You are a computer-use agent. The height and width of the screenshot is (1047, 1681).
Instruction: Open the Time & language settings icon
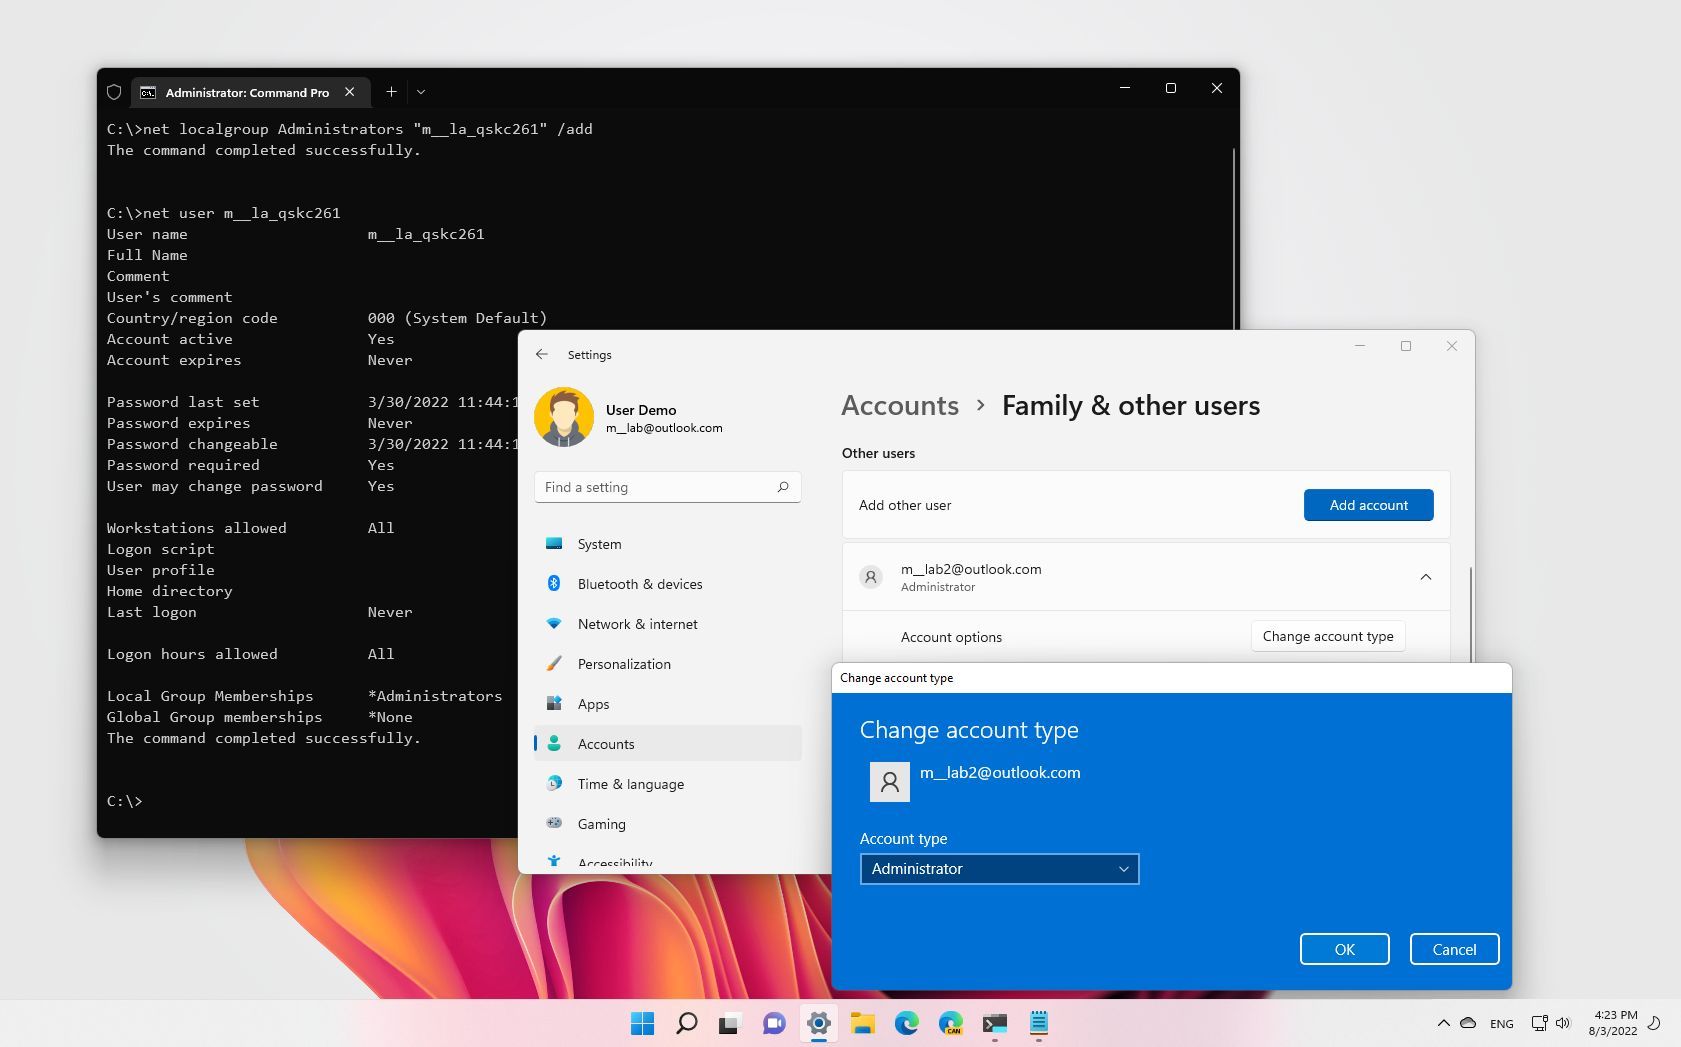555,784
